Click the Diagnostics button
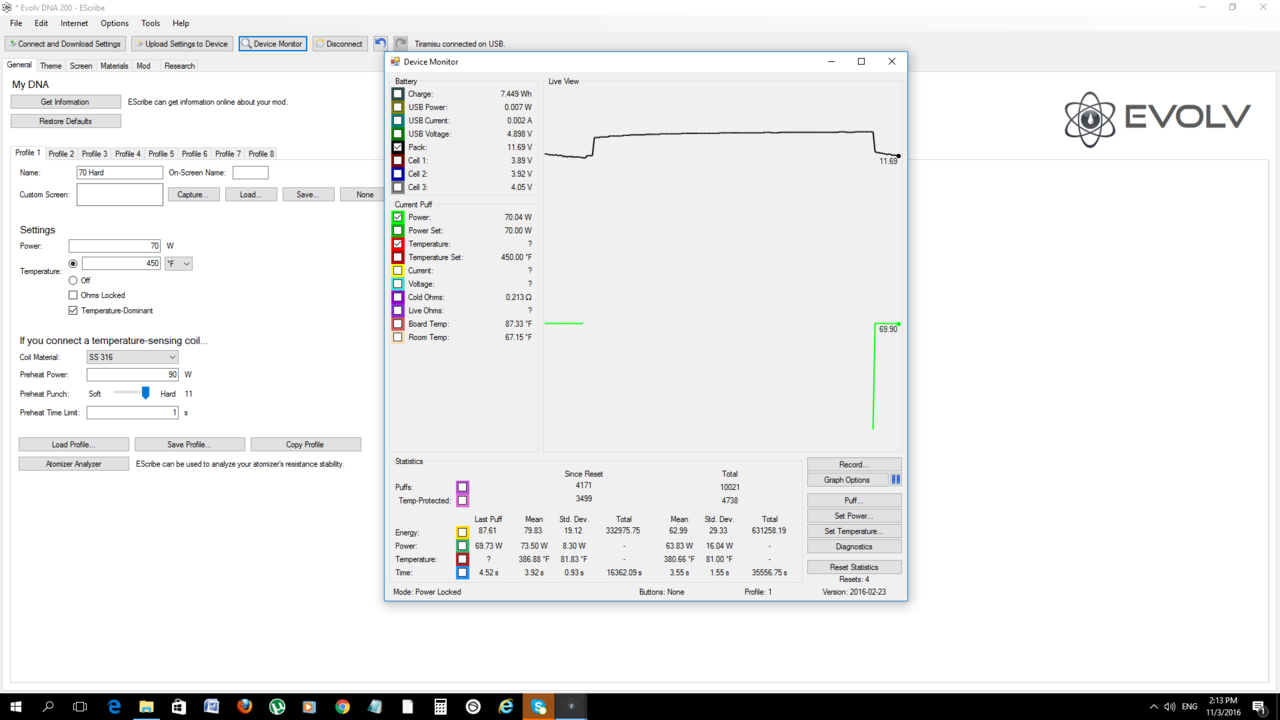This screenshot has height=720, width=1280. click(854, 547)
